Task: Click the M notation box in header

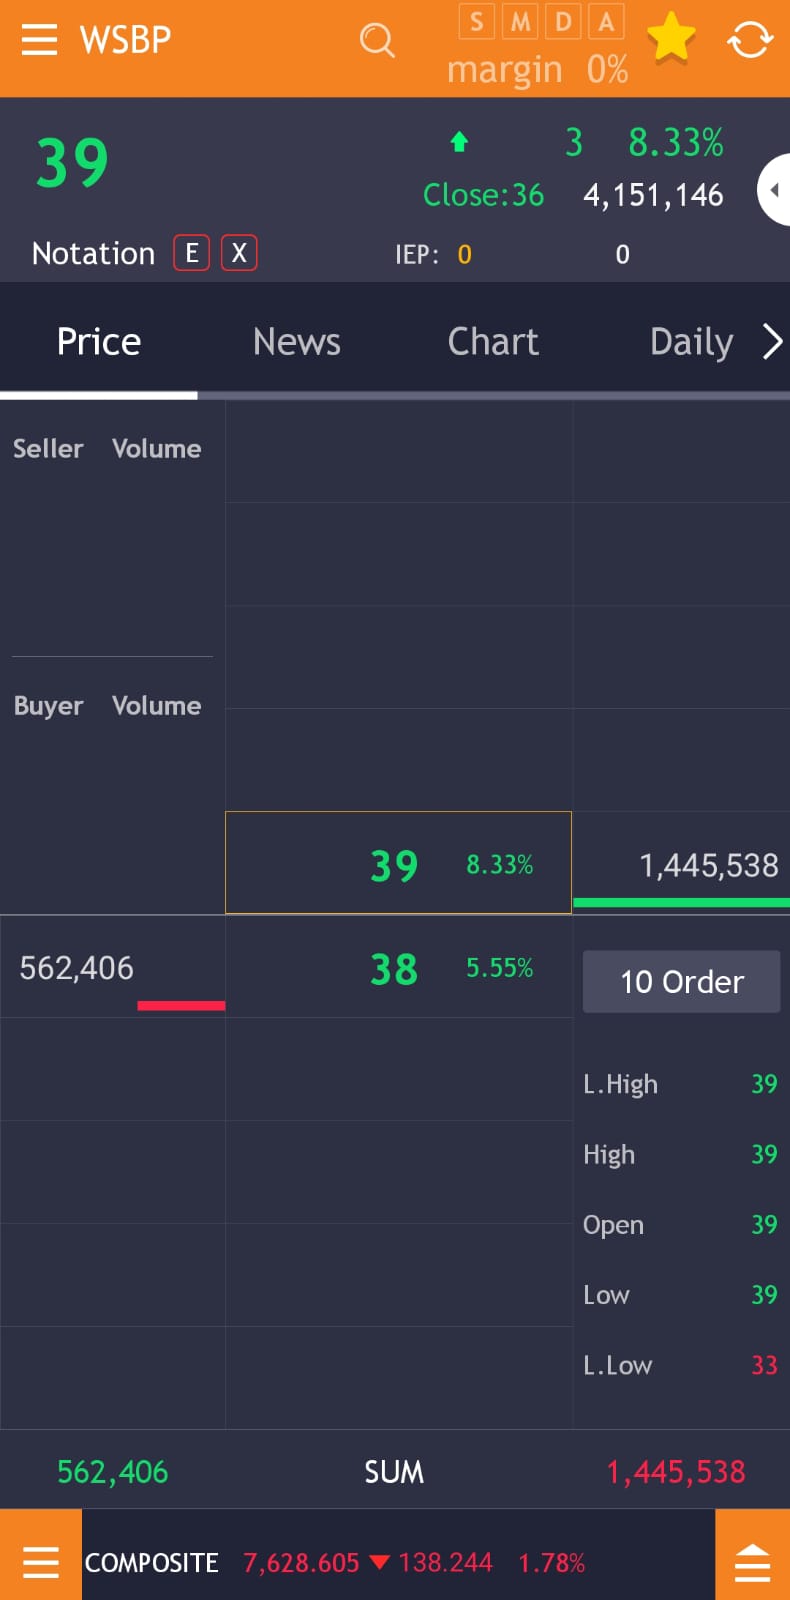Action: click(520, 21)
